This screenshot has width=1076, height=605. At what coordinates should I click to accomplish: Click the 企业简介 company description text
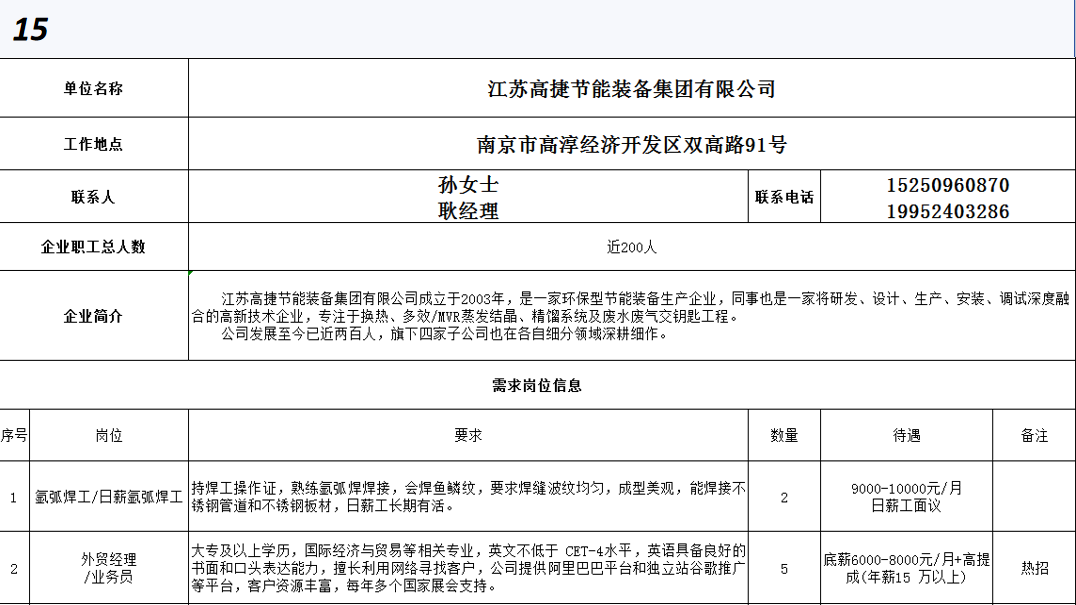(631, 316)
